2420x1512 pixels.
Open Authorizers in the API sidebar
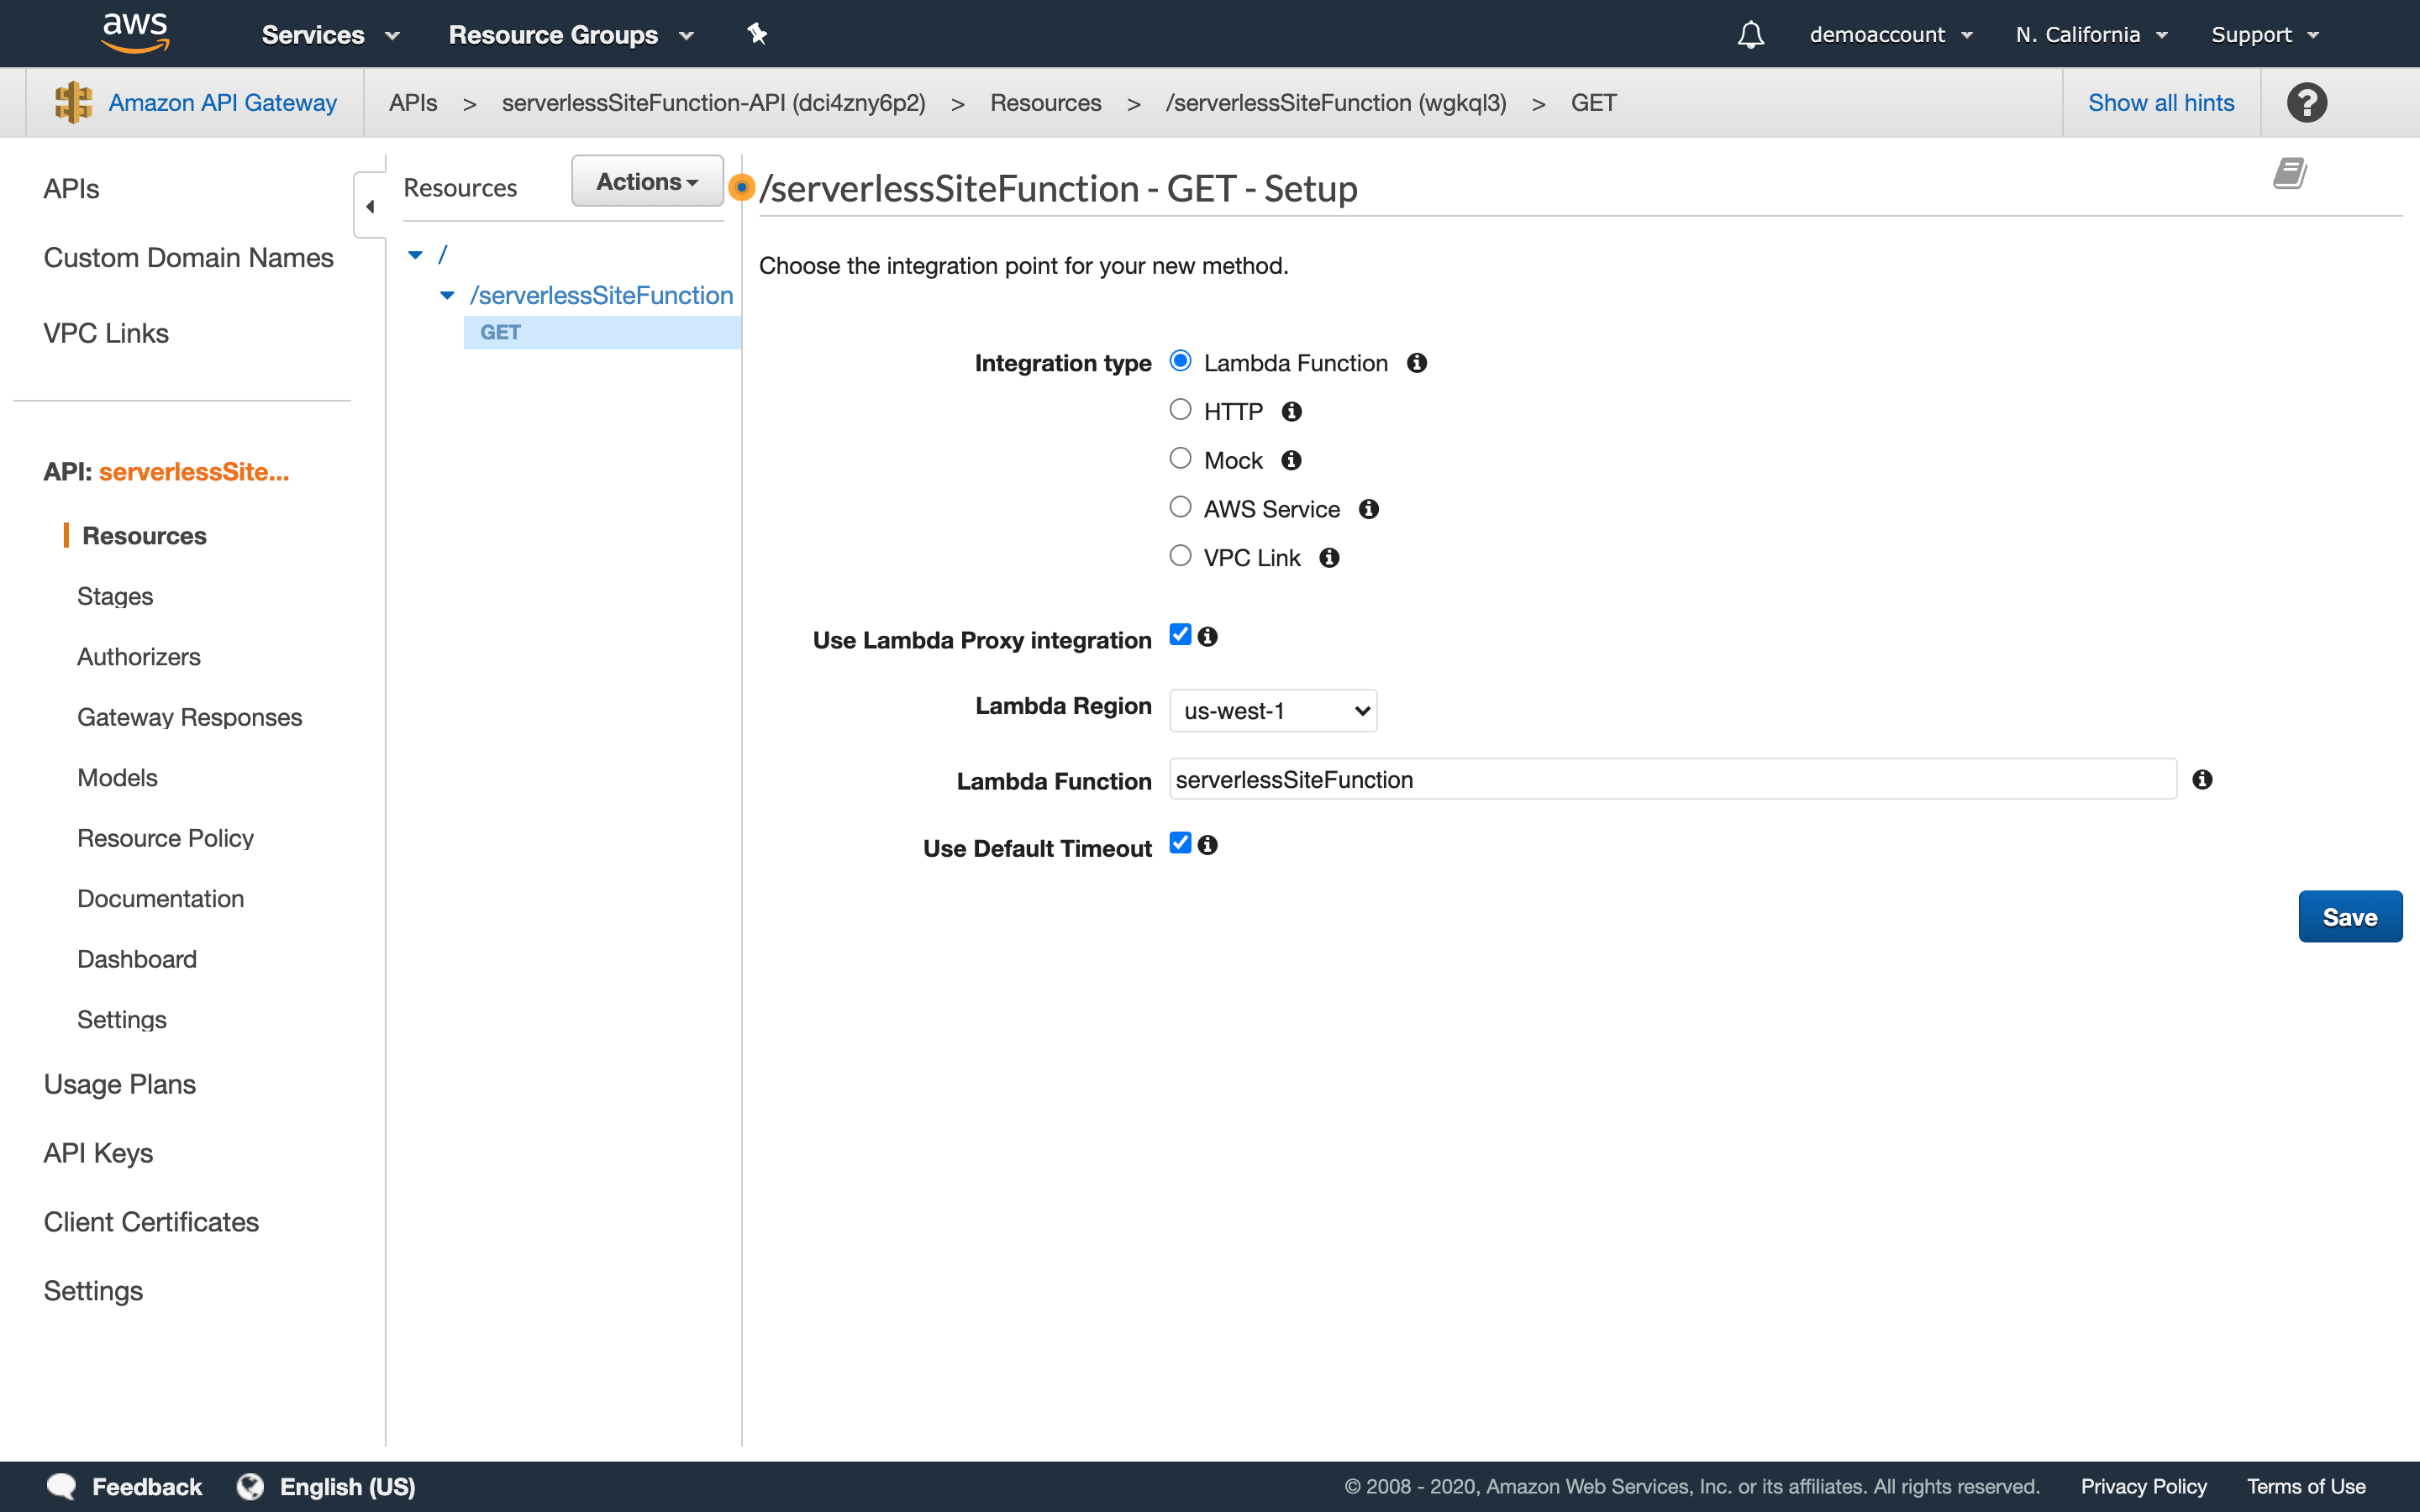point(139,657)
